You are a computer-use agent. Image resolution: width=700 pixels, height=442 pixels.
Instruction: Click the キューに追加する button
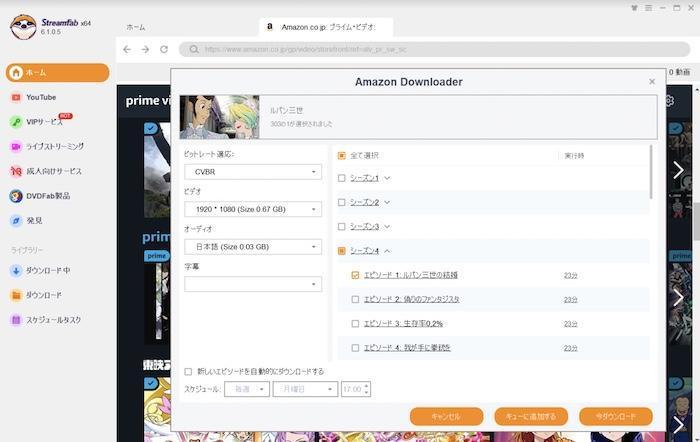point(531,417)
